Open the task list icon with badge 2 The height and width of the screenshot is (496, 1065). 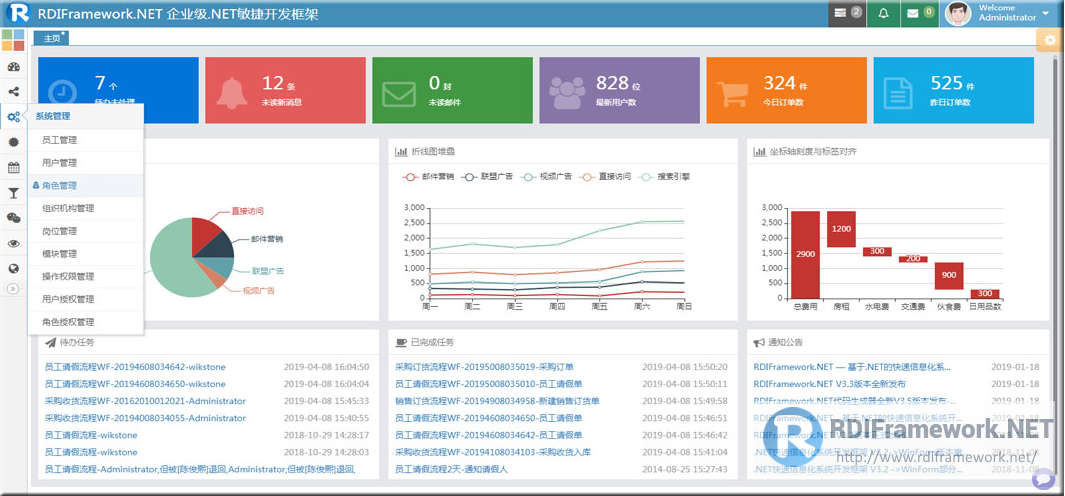tap(847, 13)
